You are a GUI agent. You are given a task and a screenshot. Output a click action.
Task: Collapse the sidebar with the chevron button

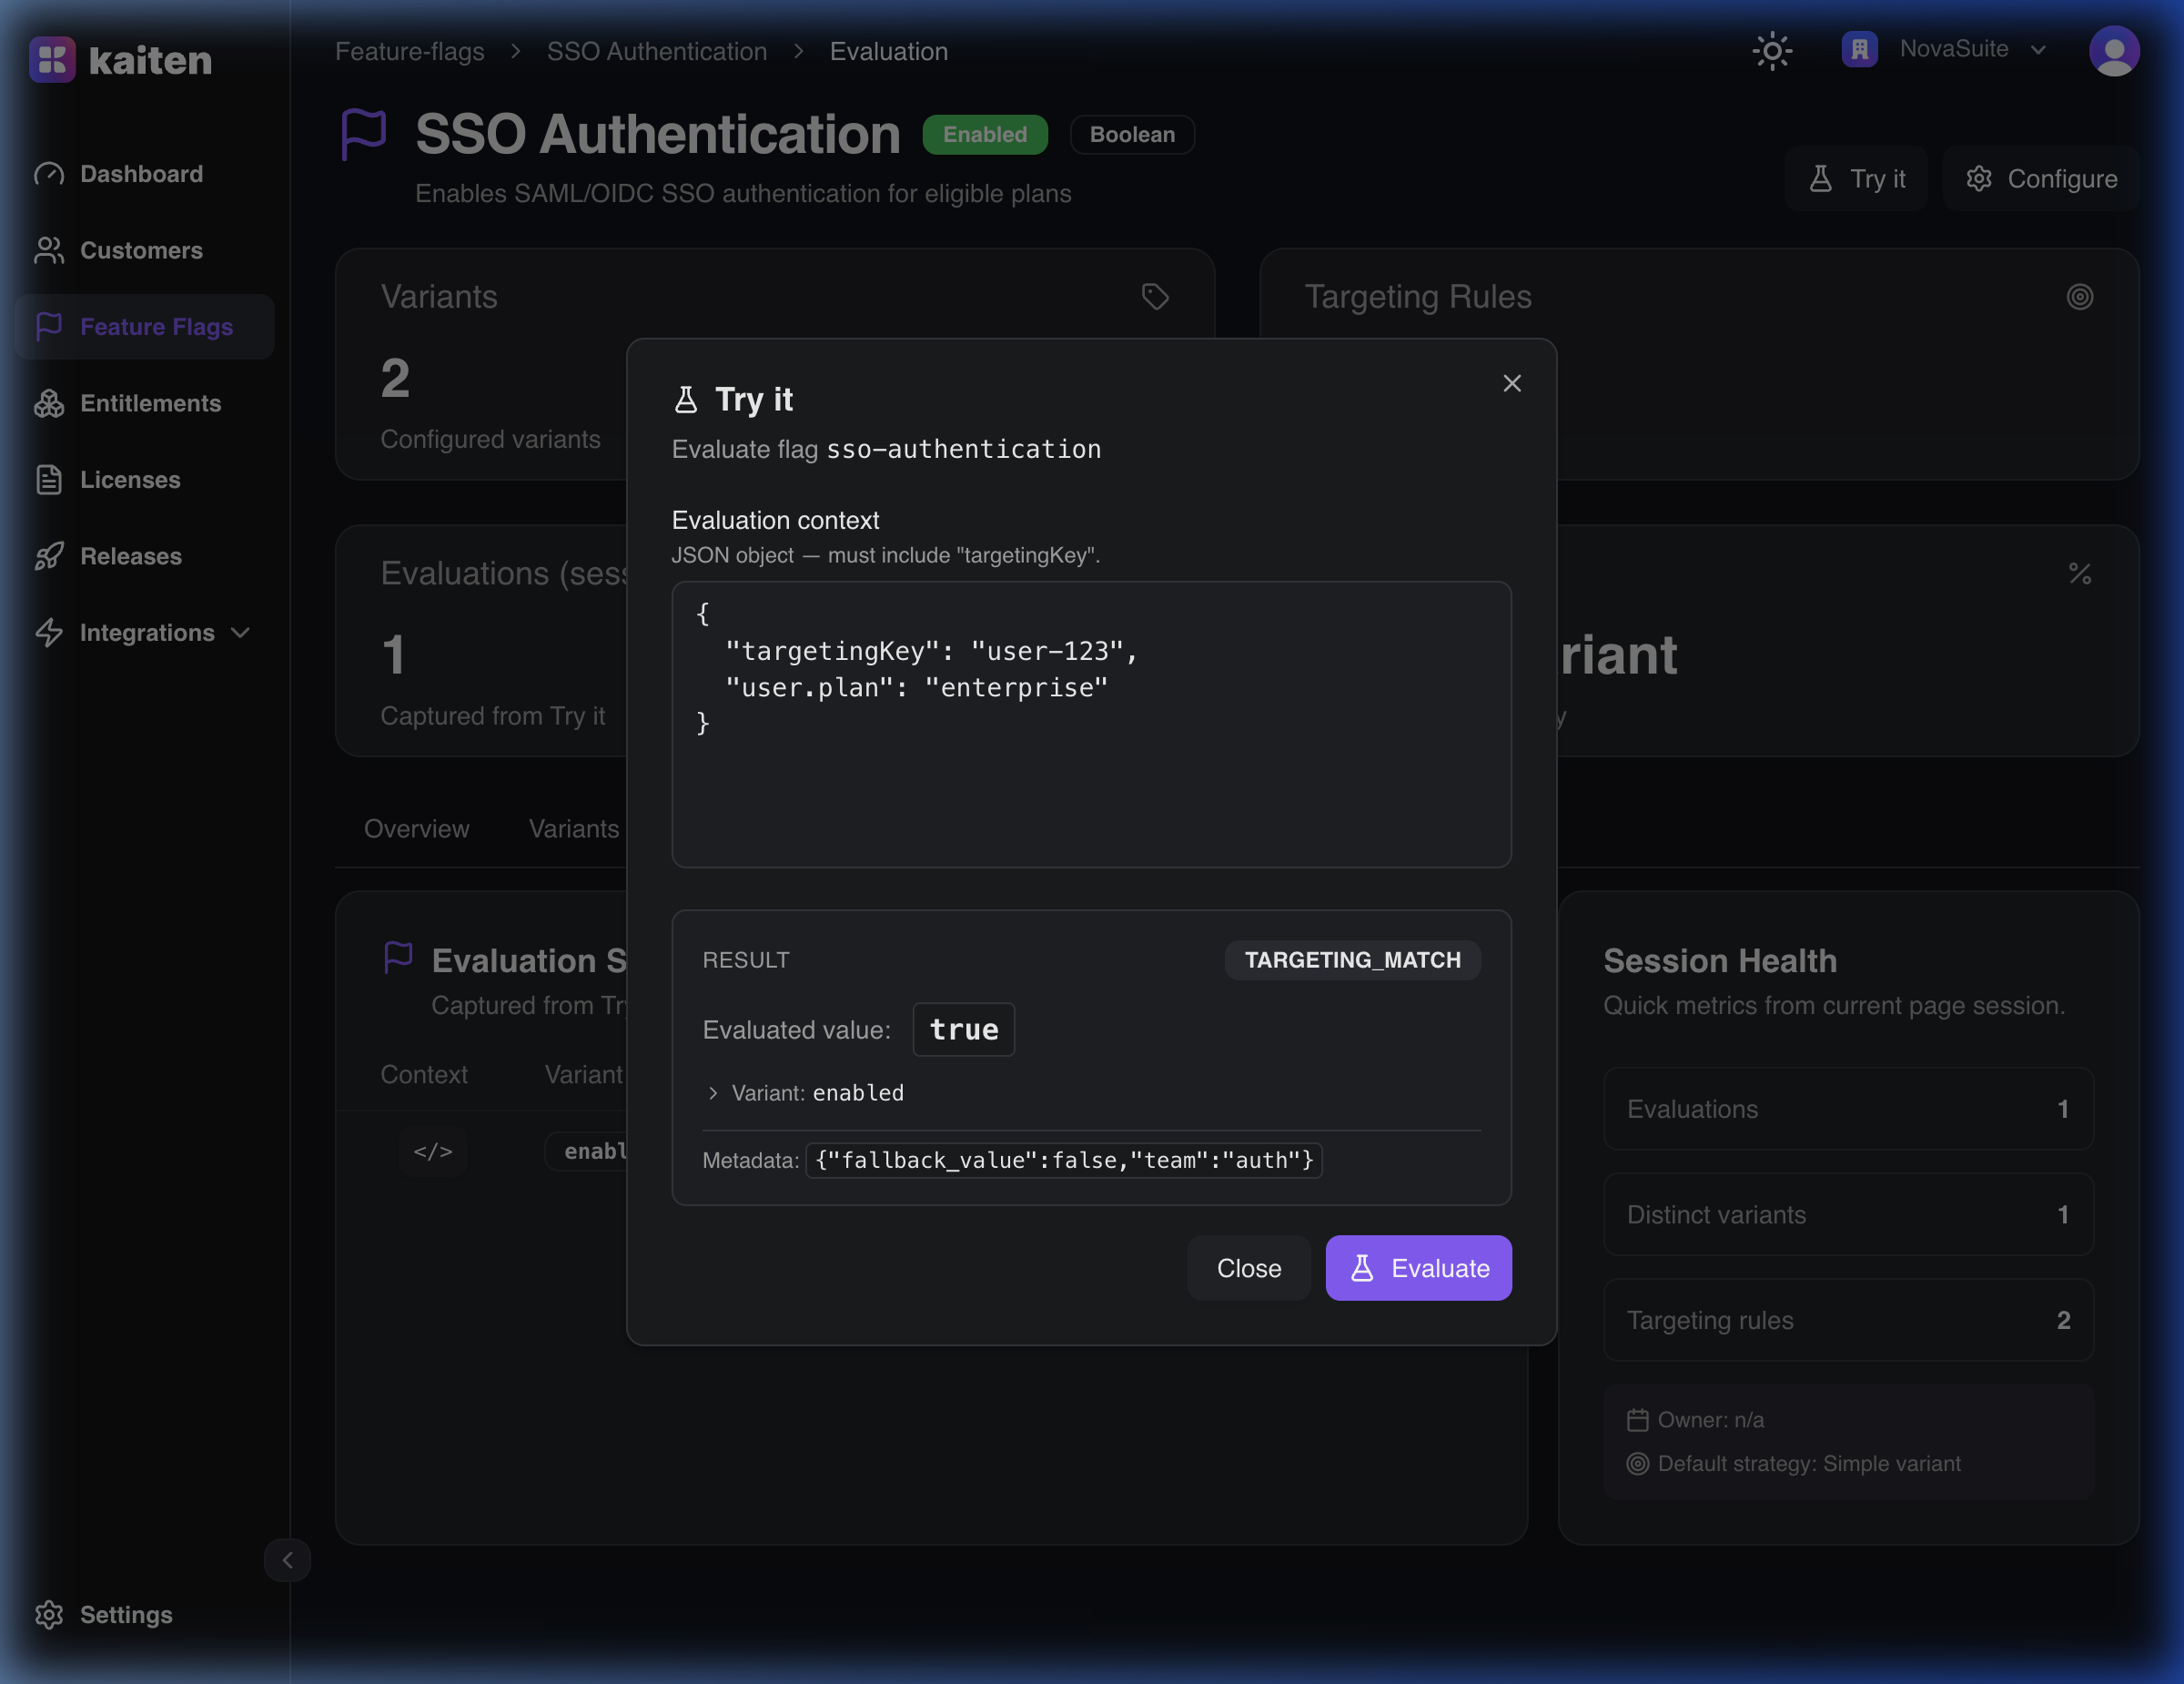pos(287,1560)
